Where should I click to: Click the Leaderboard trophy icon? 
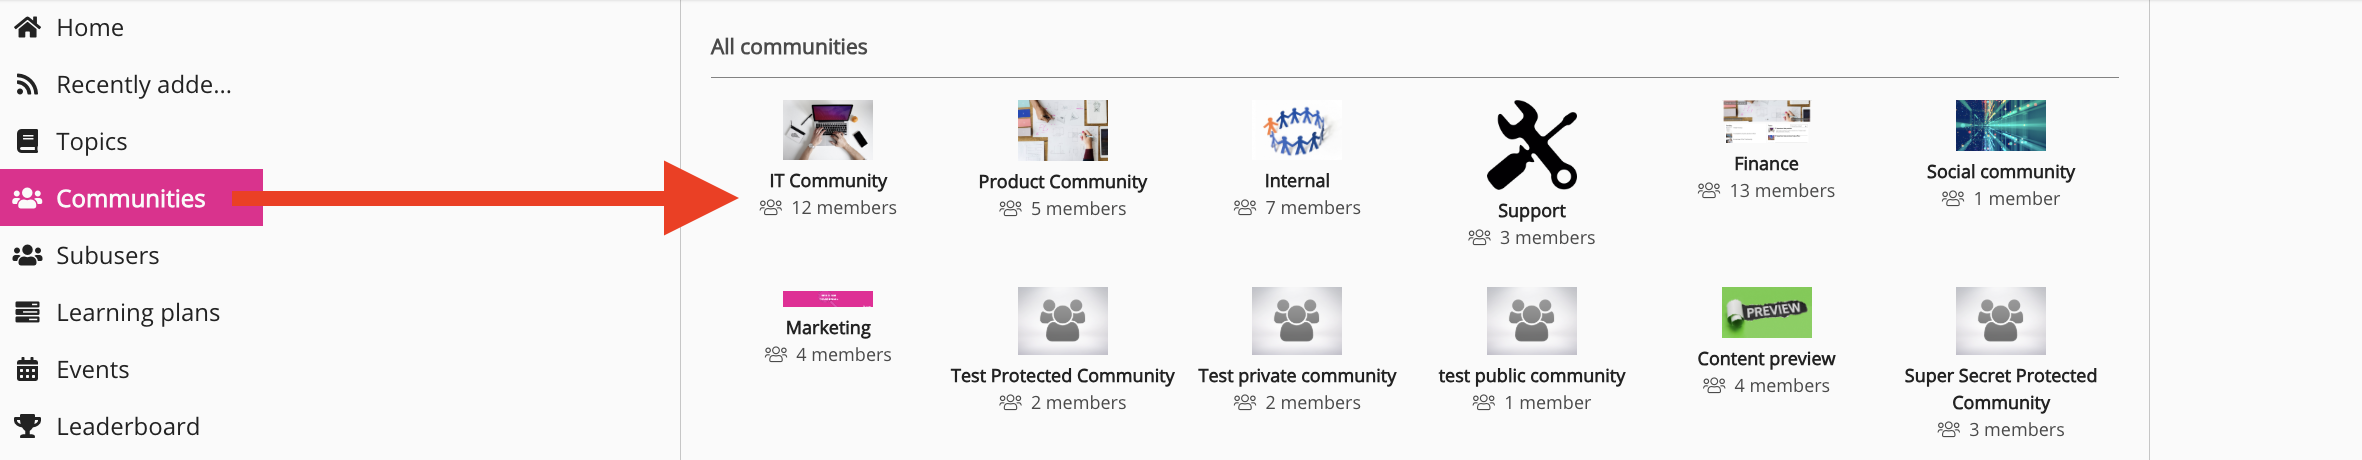tap(28, 426)
